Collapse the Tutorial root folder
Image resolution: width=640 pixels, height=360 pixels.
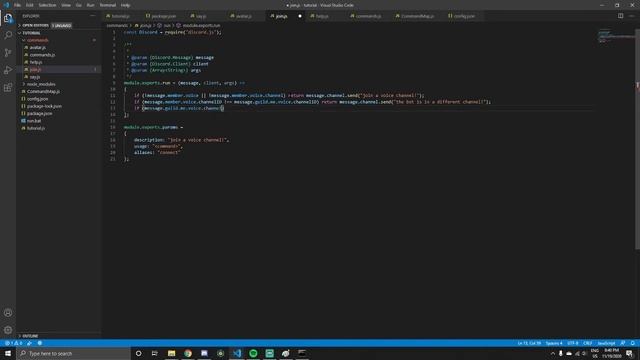tap(31, 33)
